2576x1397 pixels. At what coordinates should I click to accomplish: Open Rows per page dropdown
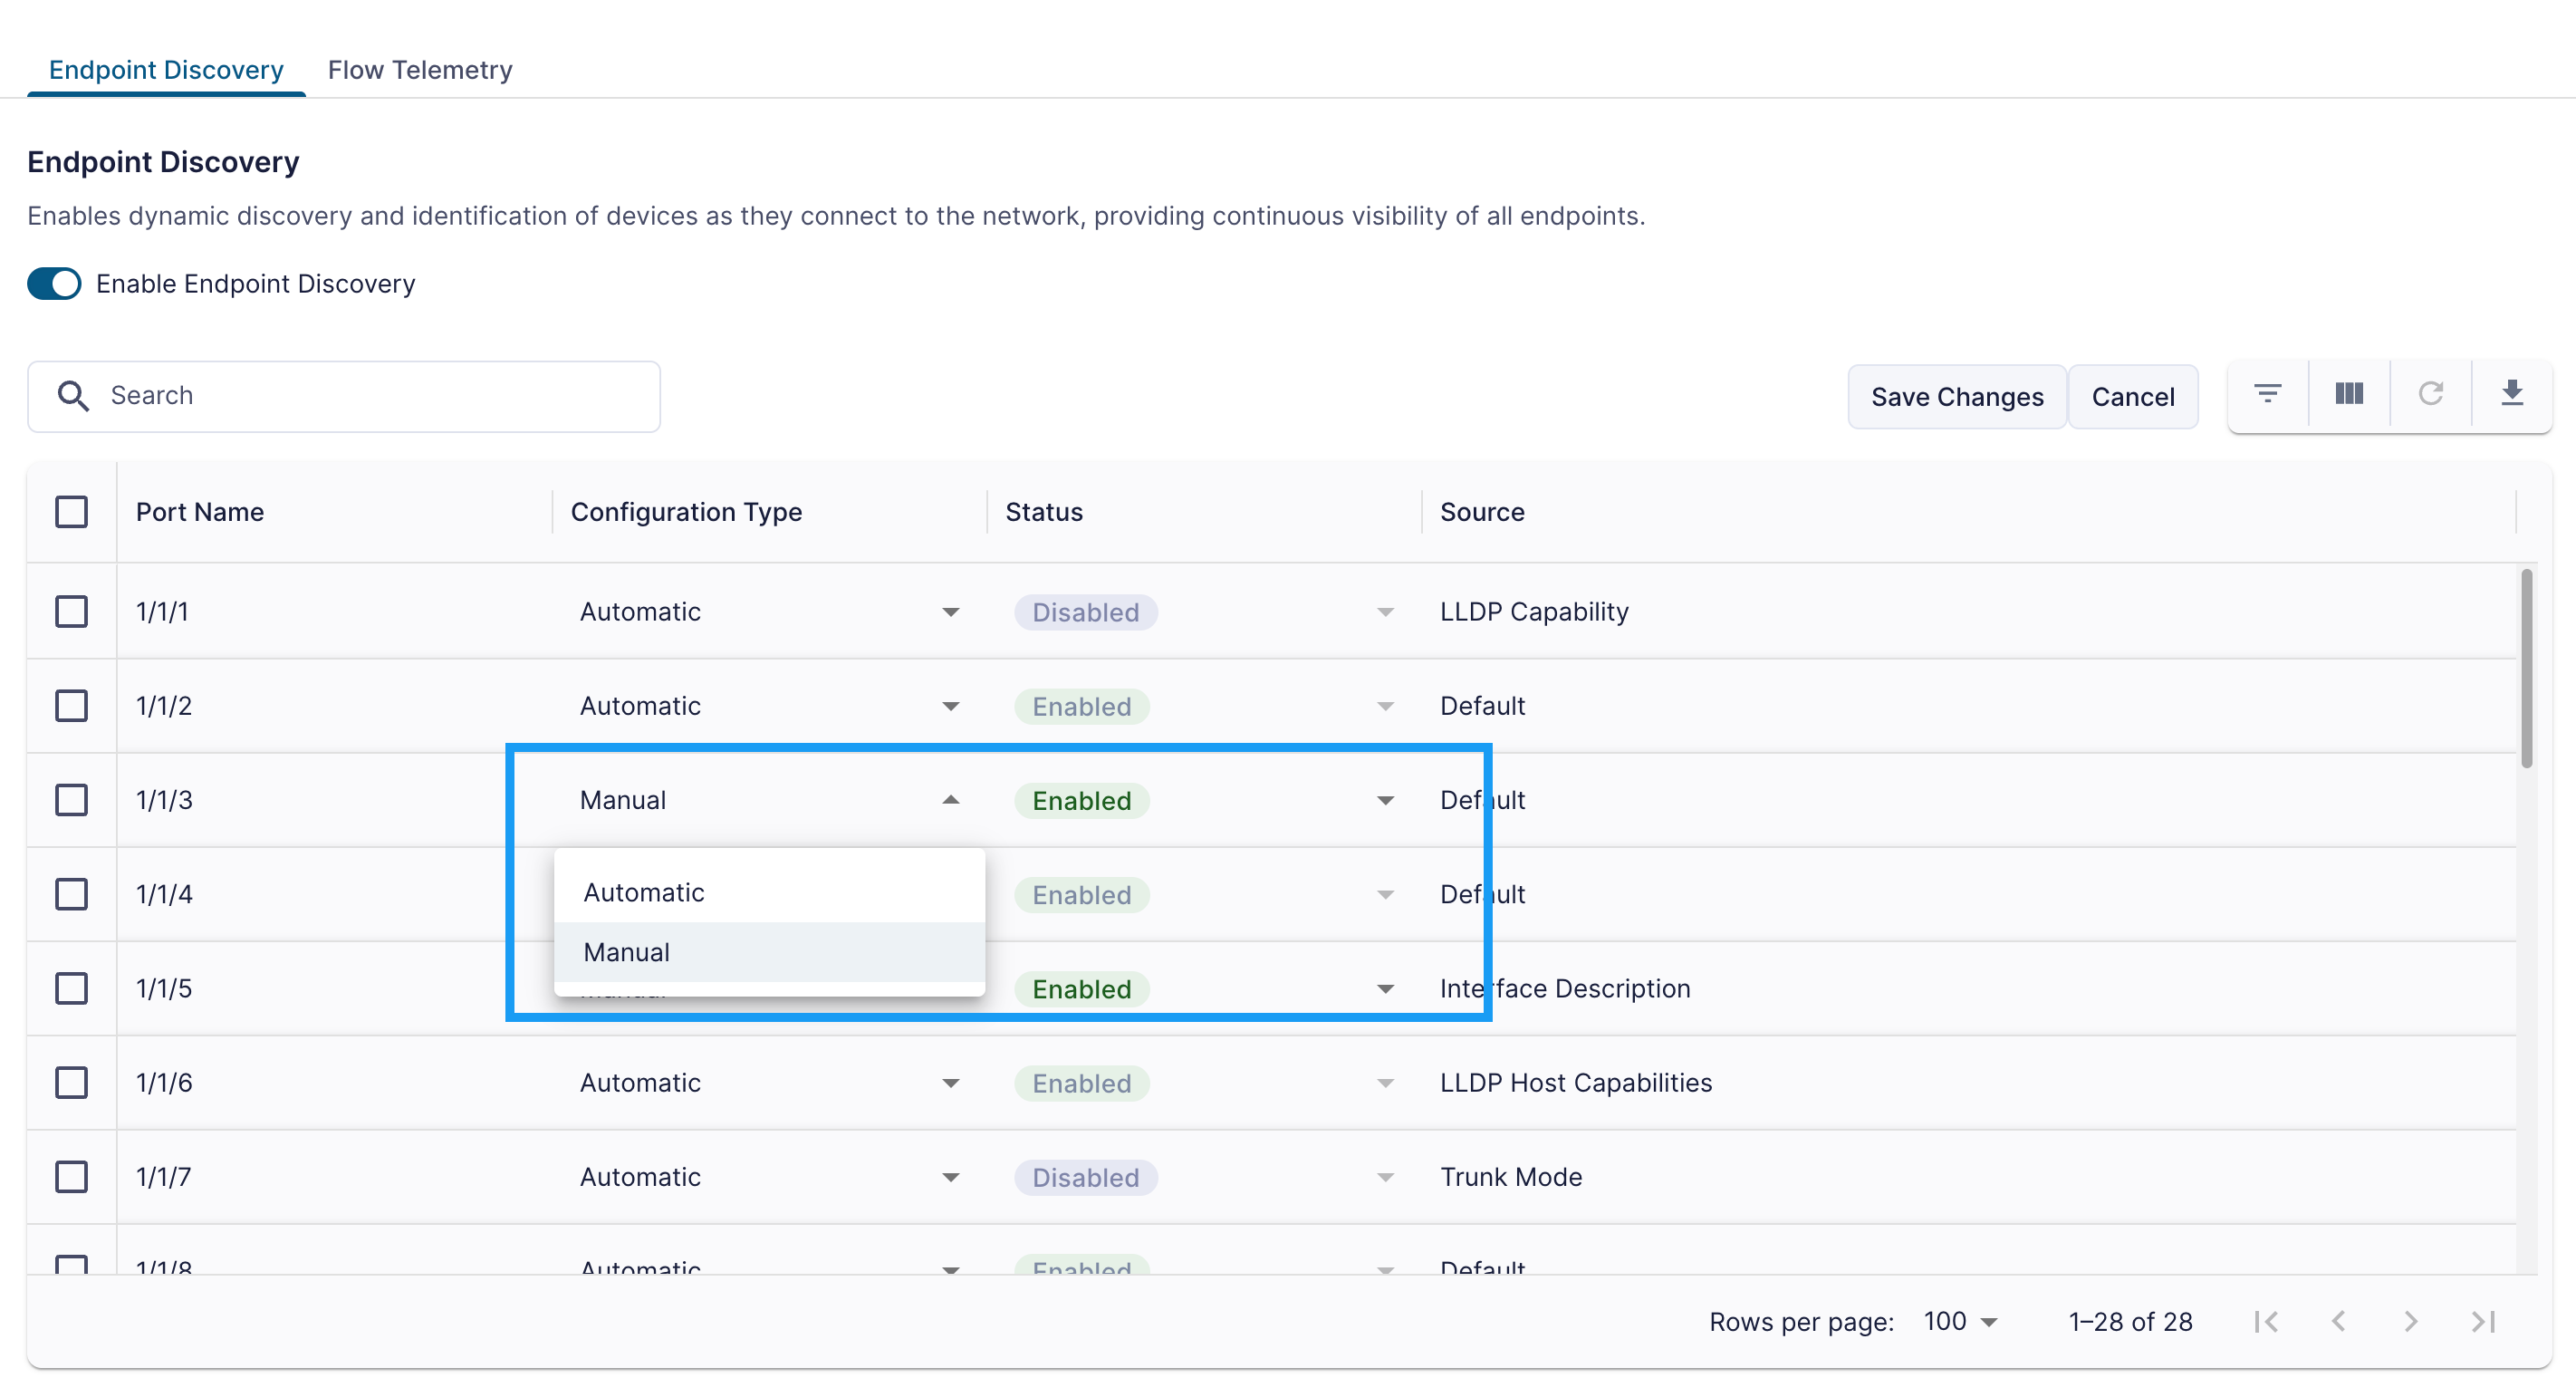coord(1960,1322)
